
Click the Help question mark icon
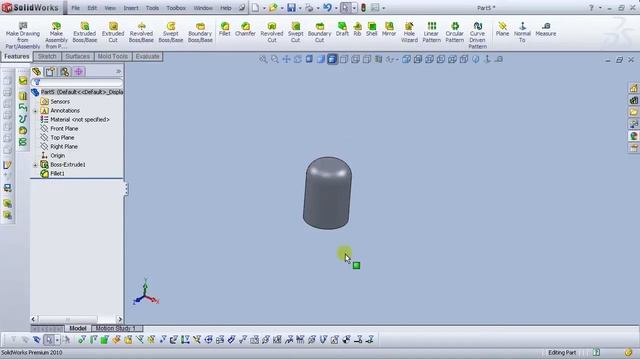pyautogui.click(x=591, y=8)
